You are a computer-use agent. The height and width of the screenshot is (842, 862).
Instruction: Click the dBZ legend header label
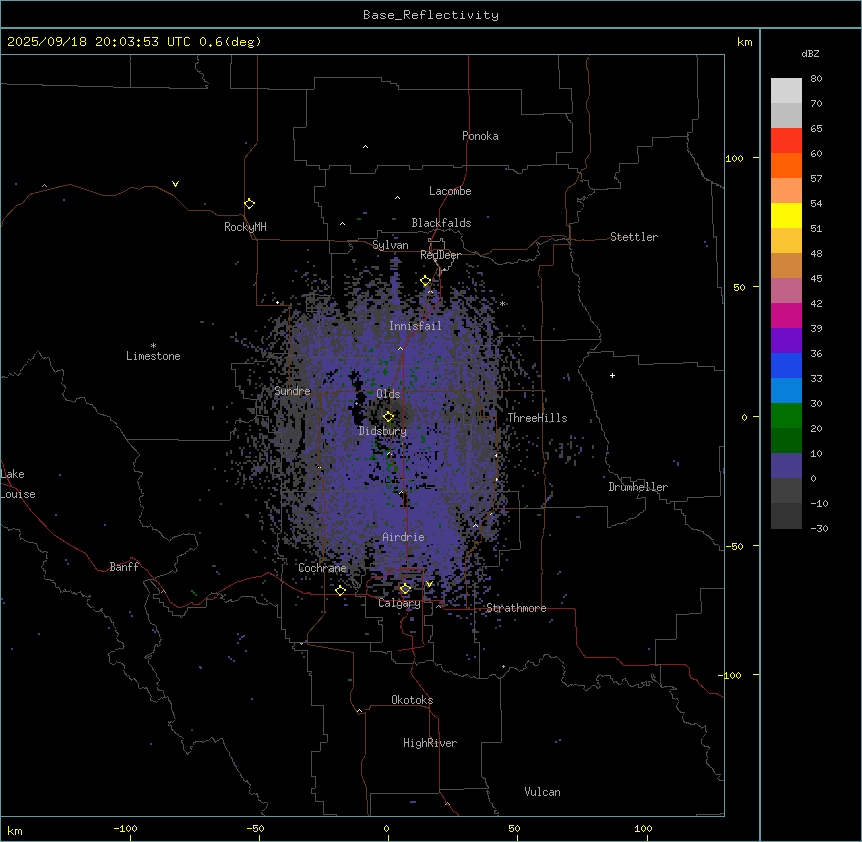(x=811, y=53)
